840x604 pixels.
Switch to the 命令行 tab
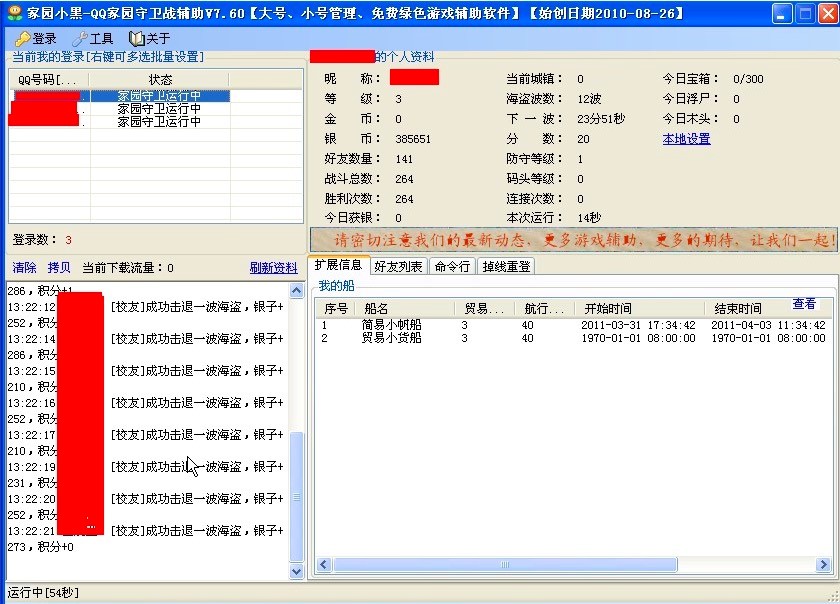point(452,266)
